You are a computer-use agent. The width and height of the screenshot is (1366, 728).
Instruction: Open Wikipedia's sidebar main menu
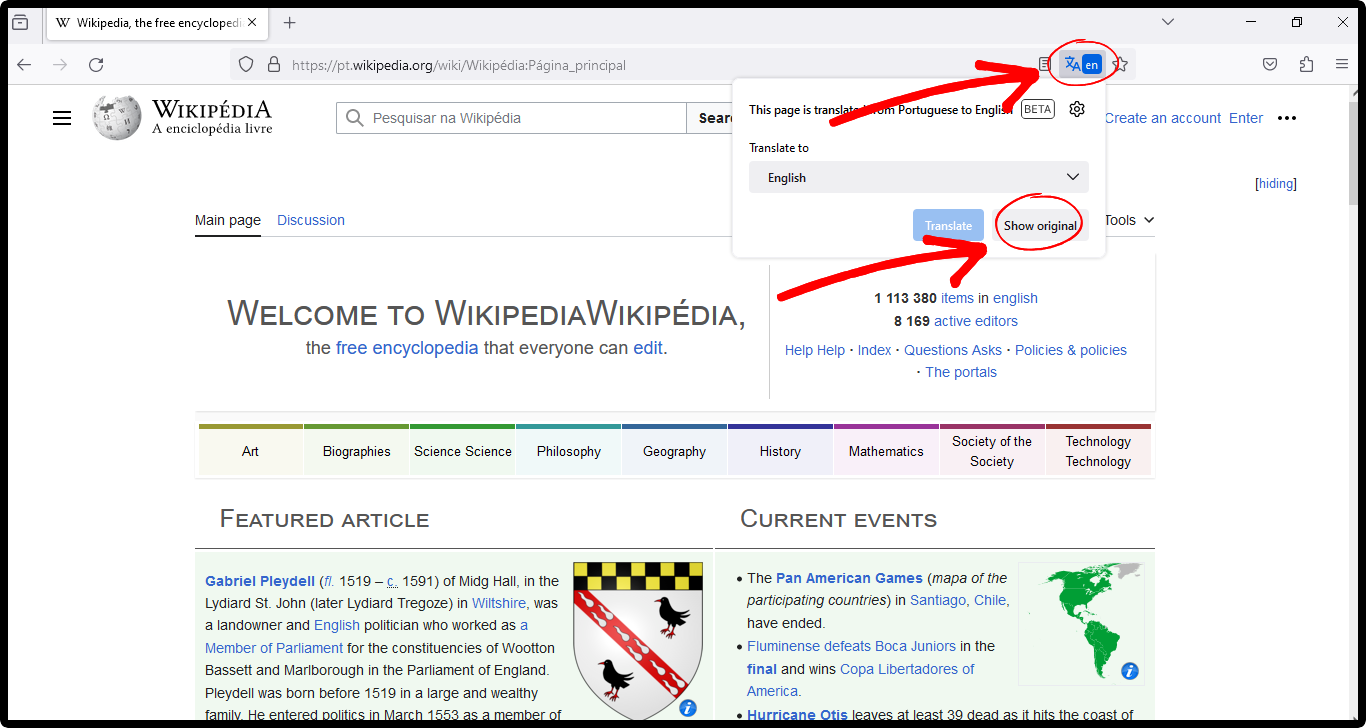62,118
